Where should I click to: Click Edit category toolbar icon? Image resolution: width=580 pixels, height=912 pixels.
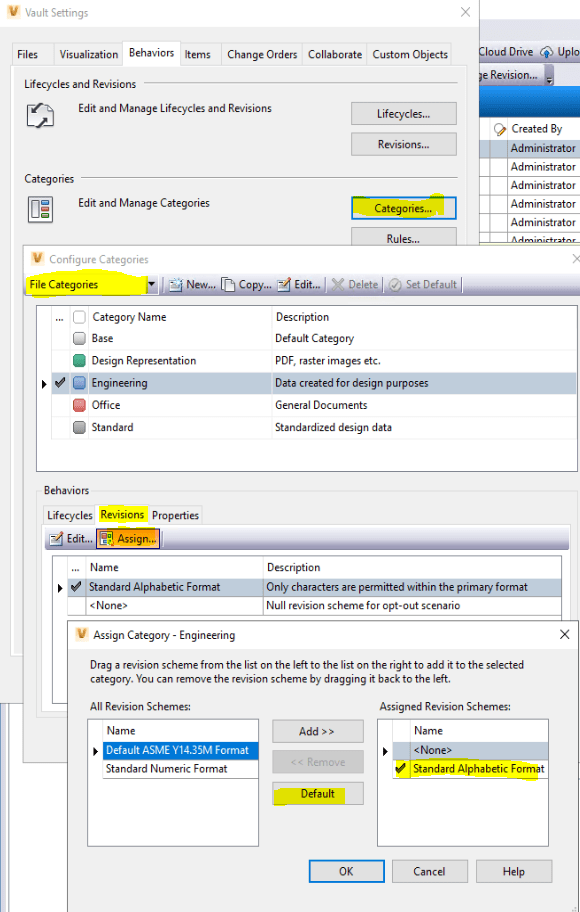284,285
